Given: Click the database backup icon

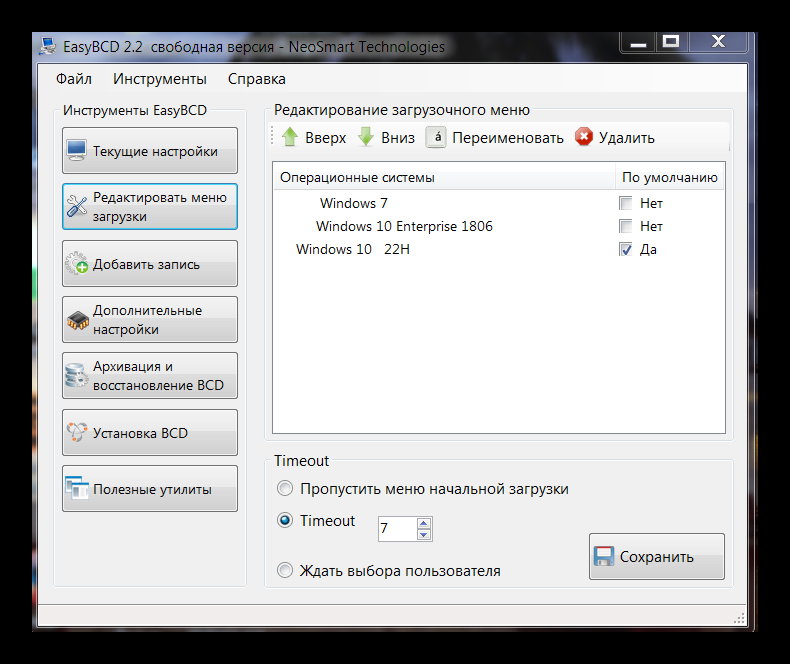Looking at the screenshot, I should (x=77, y=376).
